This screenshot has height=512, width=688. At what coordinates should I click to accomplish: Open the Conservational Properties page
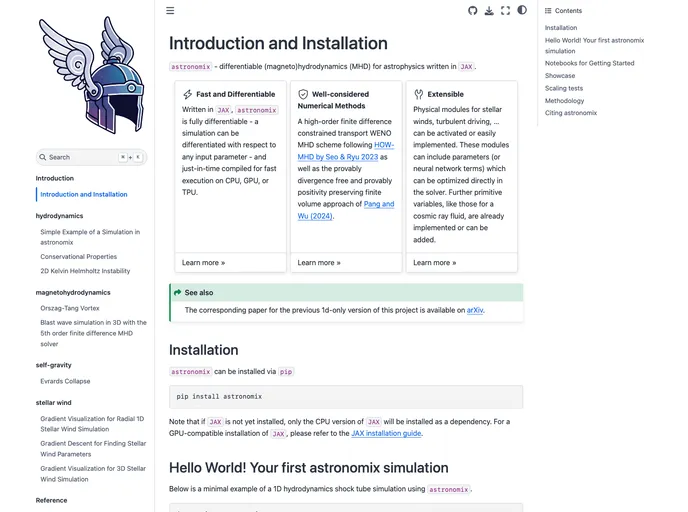pyautogui.click(x=79, y=257)
